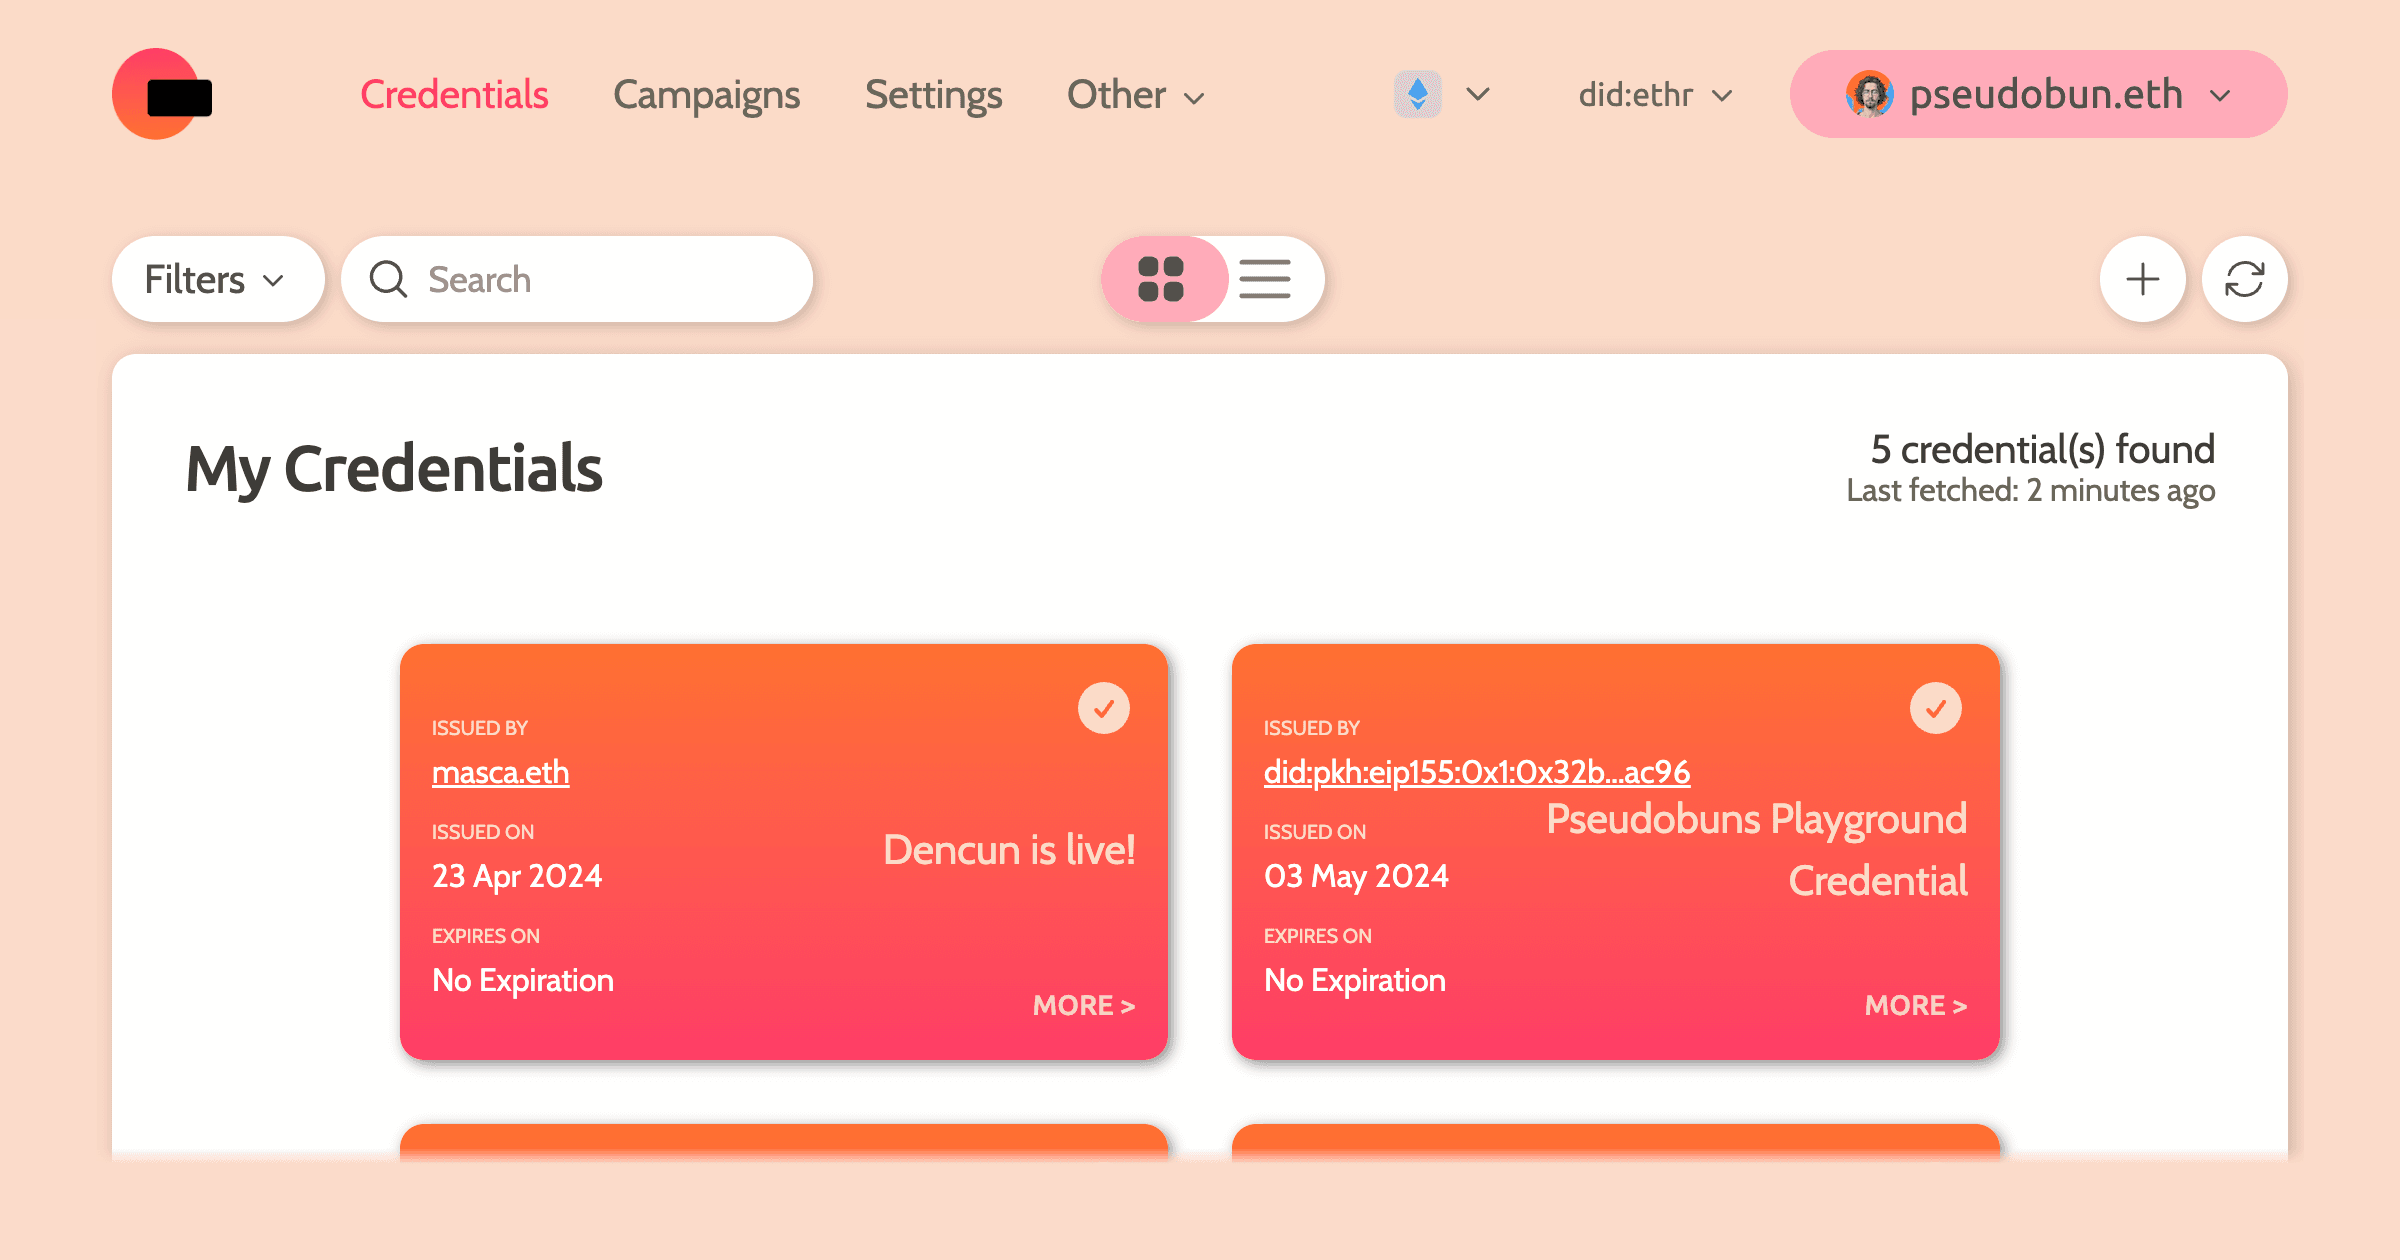Click the search magnifier icon
The height and width of the screenshot is (1260, 2400).
click(x=388, y=280)
